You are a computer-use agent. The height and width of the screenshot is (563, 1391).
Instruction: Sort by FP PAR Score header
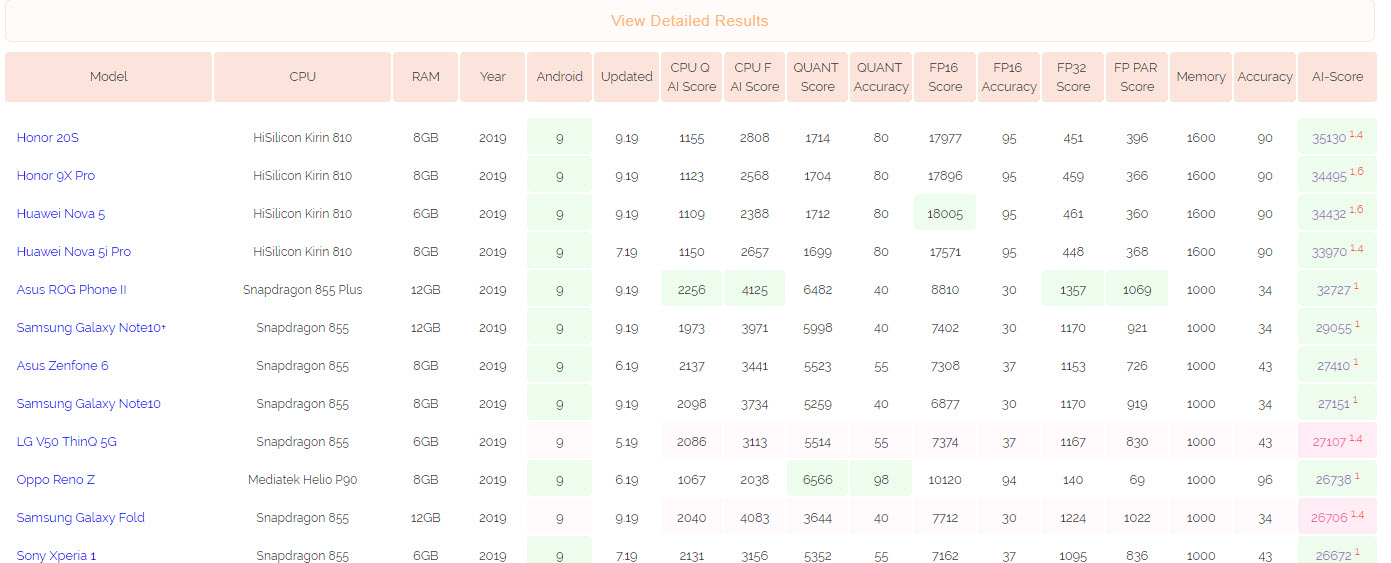click(x=1137, y=77)
